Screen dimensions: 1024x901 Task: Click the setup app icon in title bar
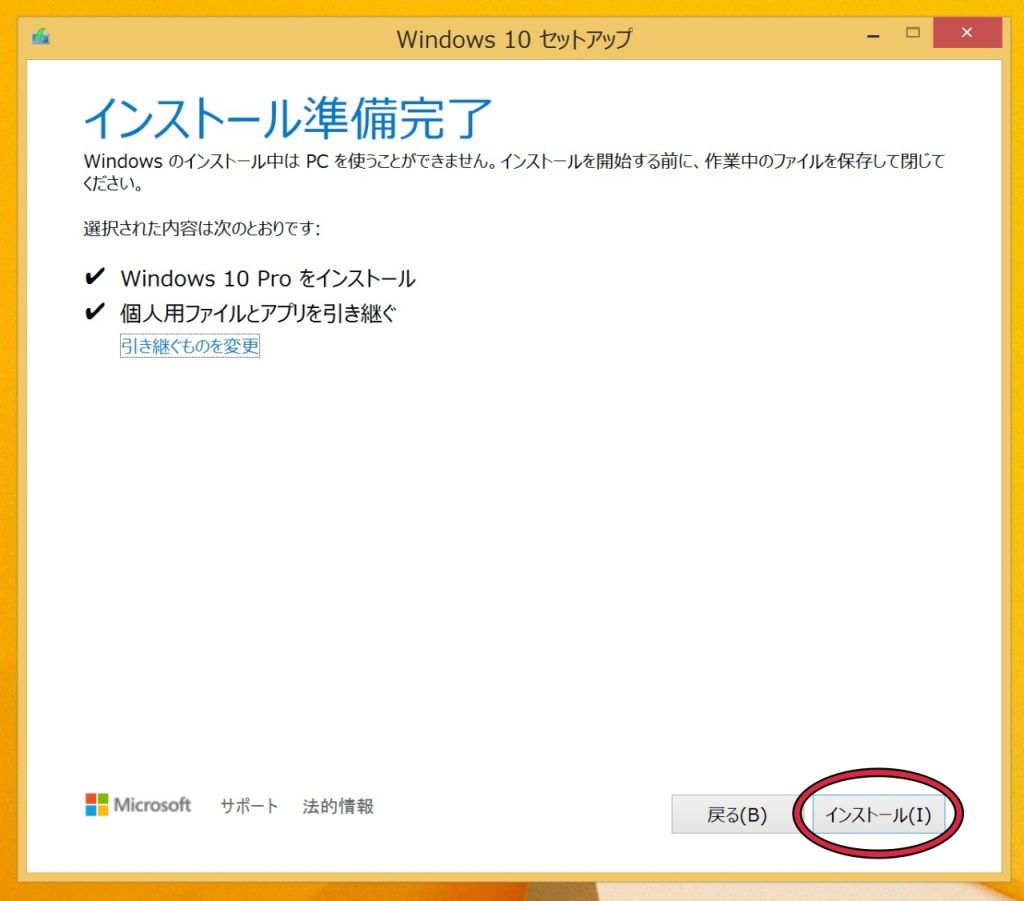[x=41, y=37]
